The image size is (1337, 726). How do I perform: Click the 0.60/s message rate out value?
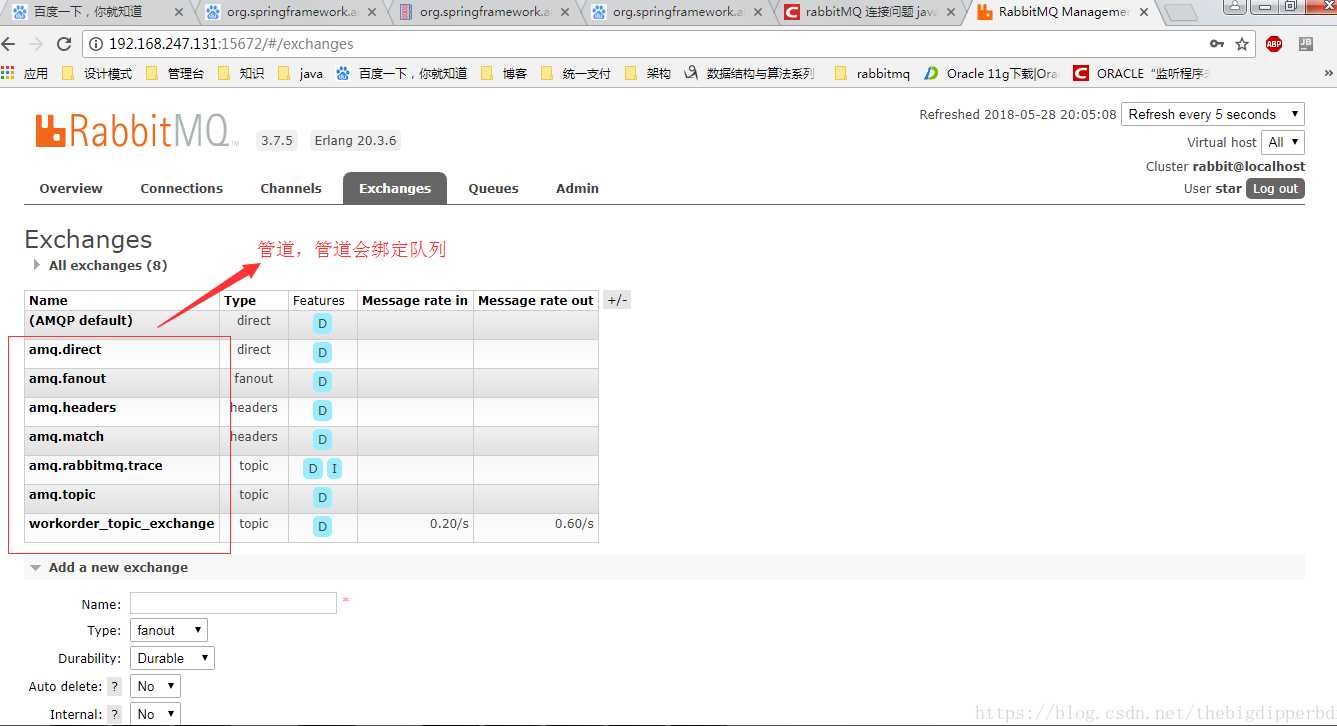point(574,524)
